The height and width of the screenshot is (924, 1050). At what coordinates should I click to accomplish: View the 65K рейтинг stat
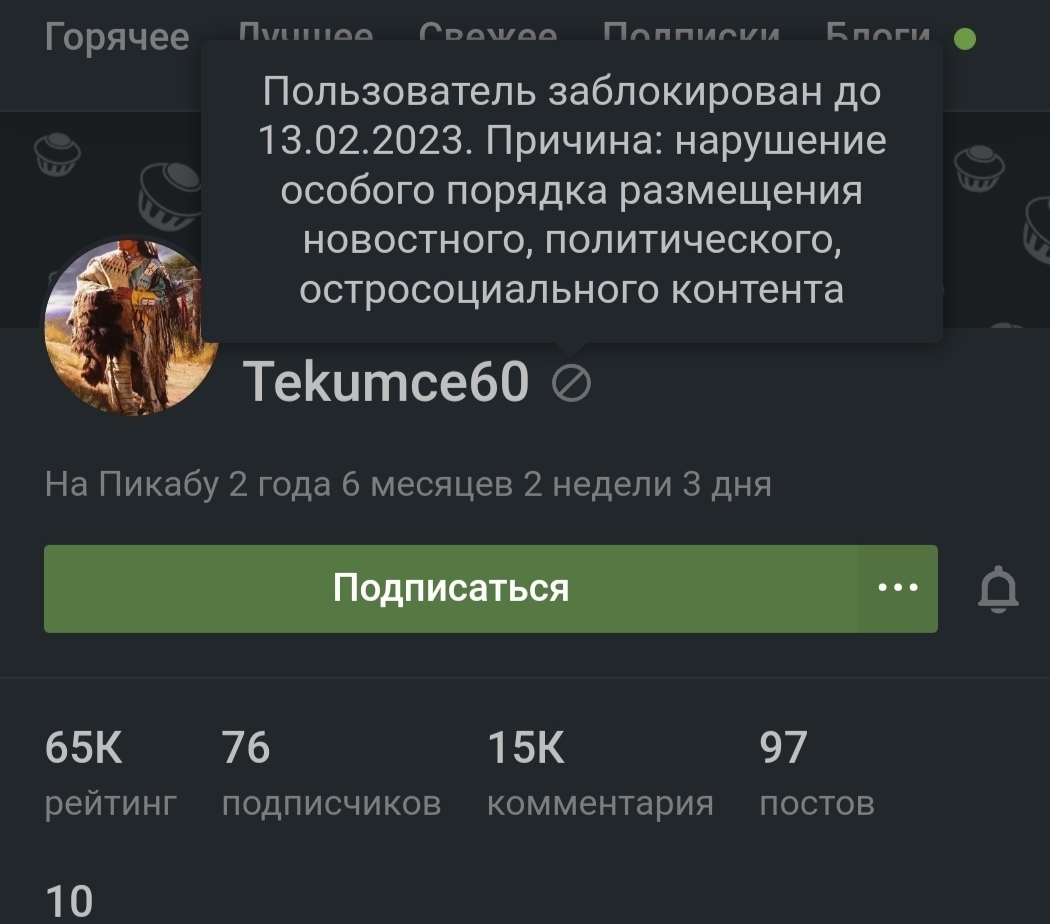(x=110, y=774)
